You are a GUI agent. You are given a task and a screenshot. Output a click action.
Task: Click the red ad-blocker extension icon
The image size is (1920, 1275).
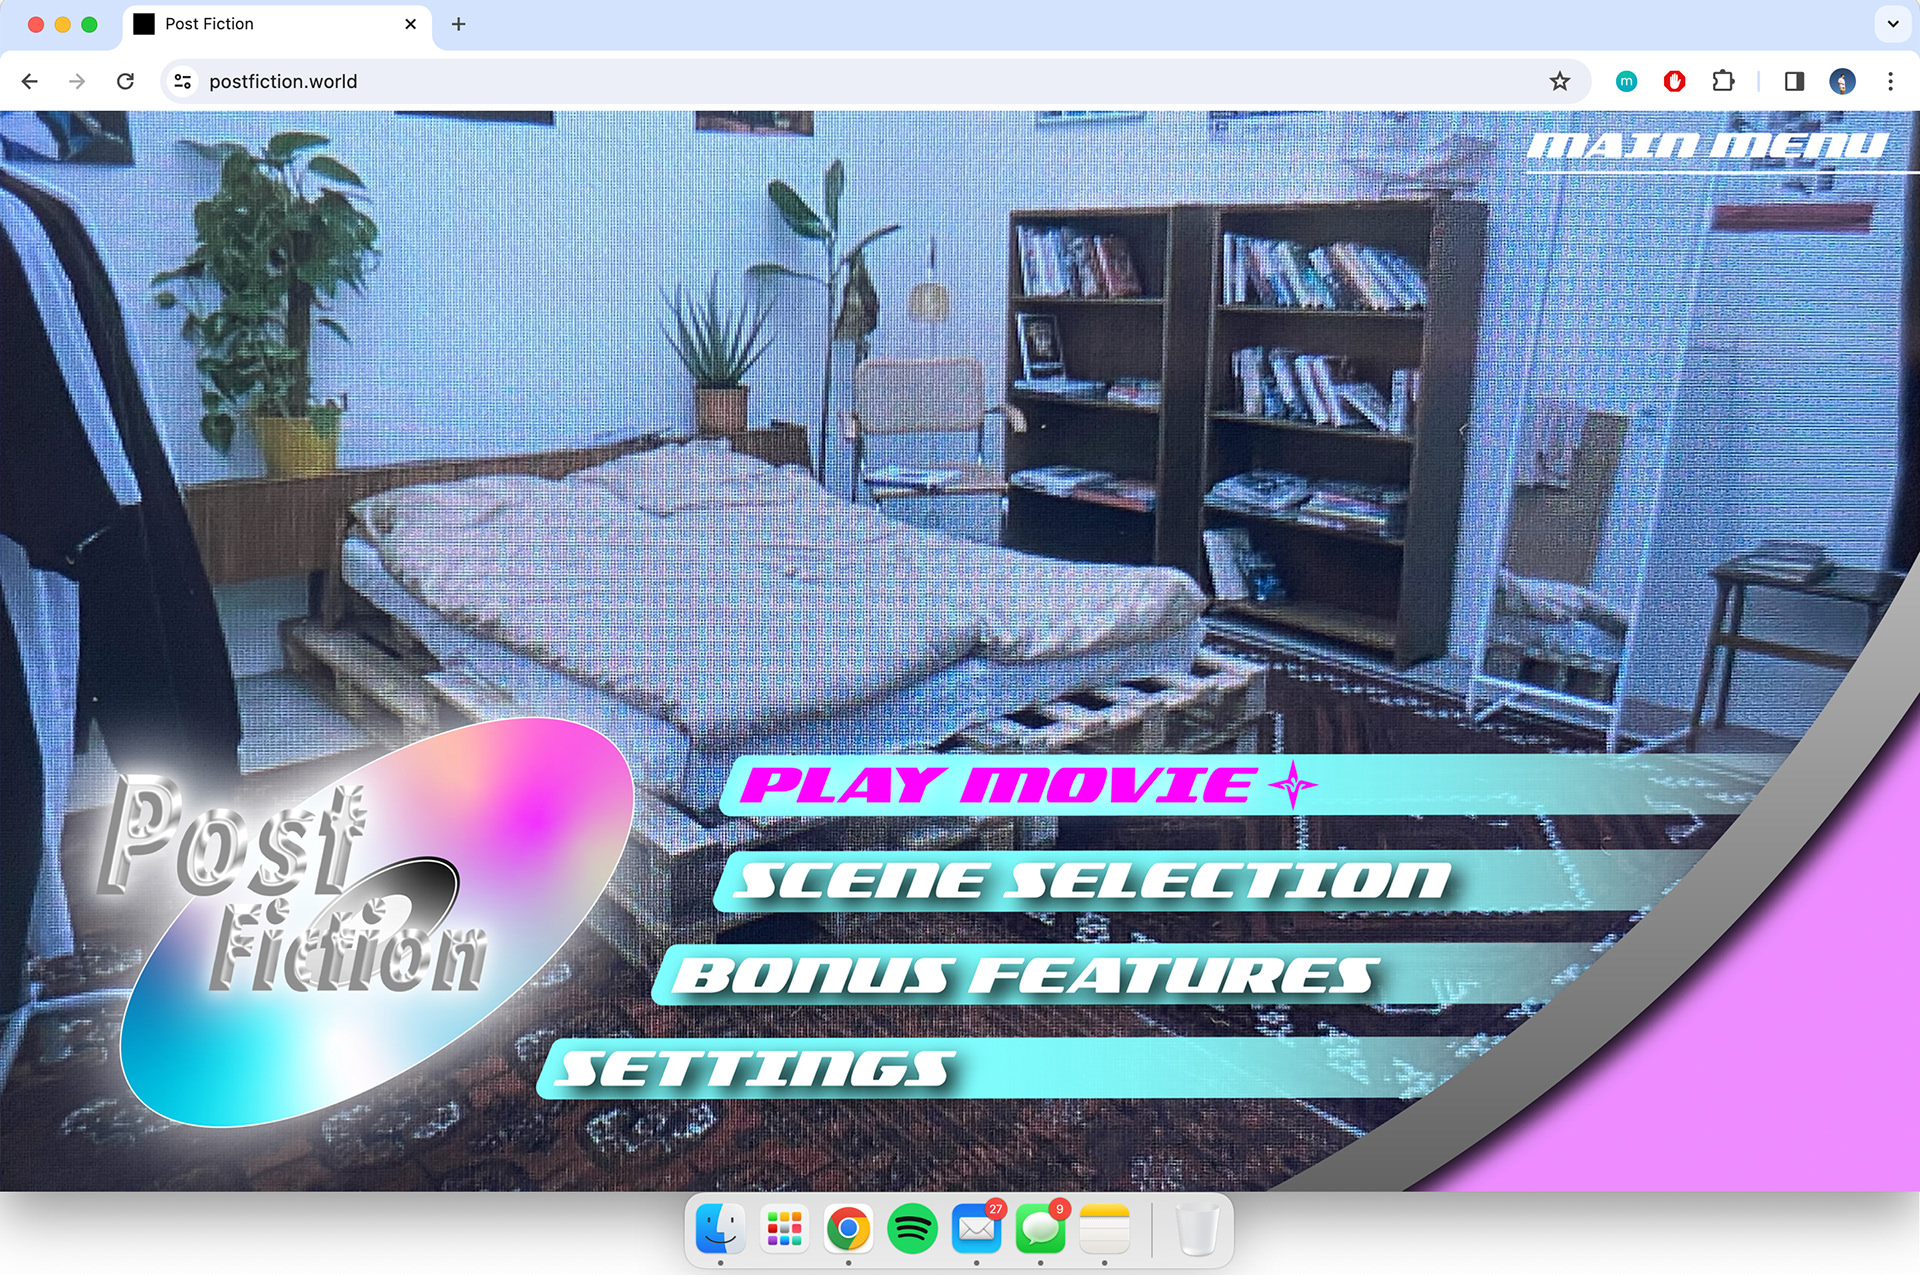point(1674,81)
